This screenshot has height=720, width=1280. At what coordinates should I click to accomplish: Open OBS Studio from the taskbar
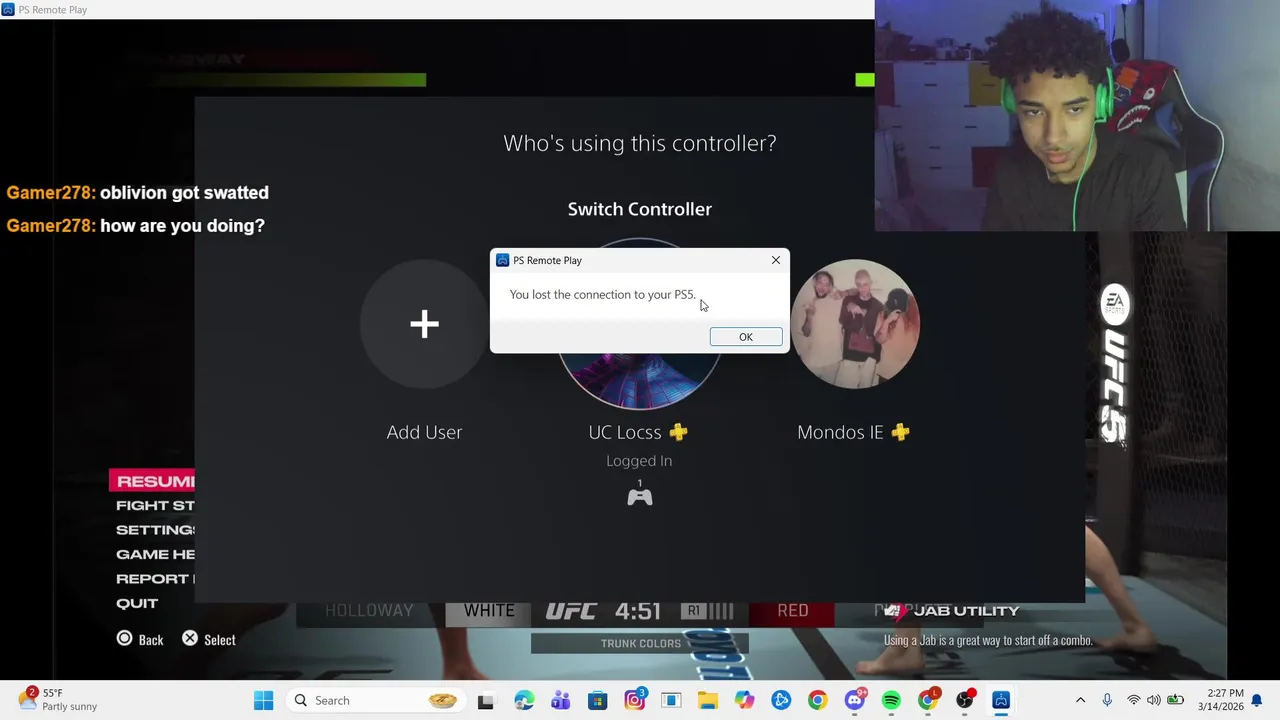click(964, 700)
